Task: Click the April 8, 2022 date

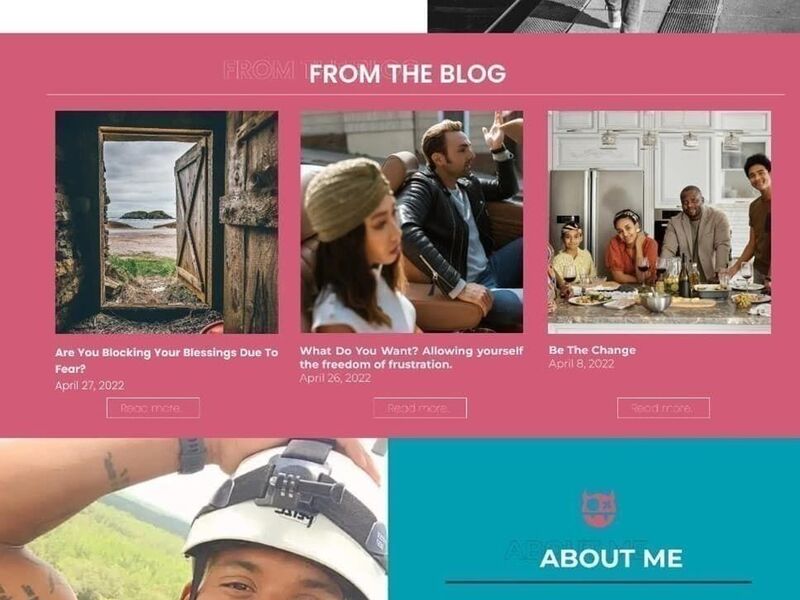Action: [x=582, y=364]
